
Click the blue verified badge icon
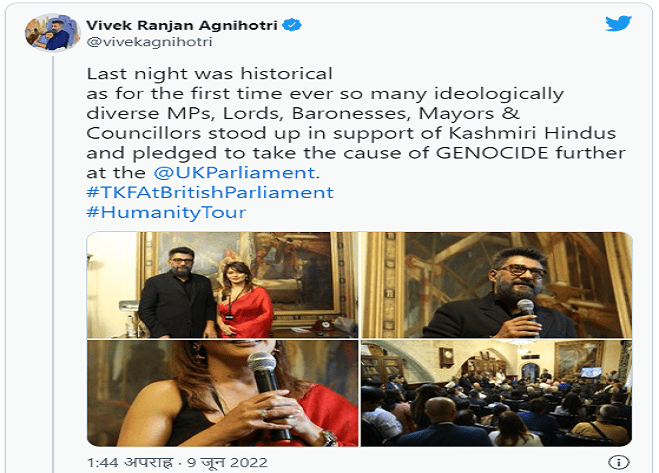pos(291,25)
